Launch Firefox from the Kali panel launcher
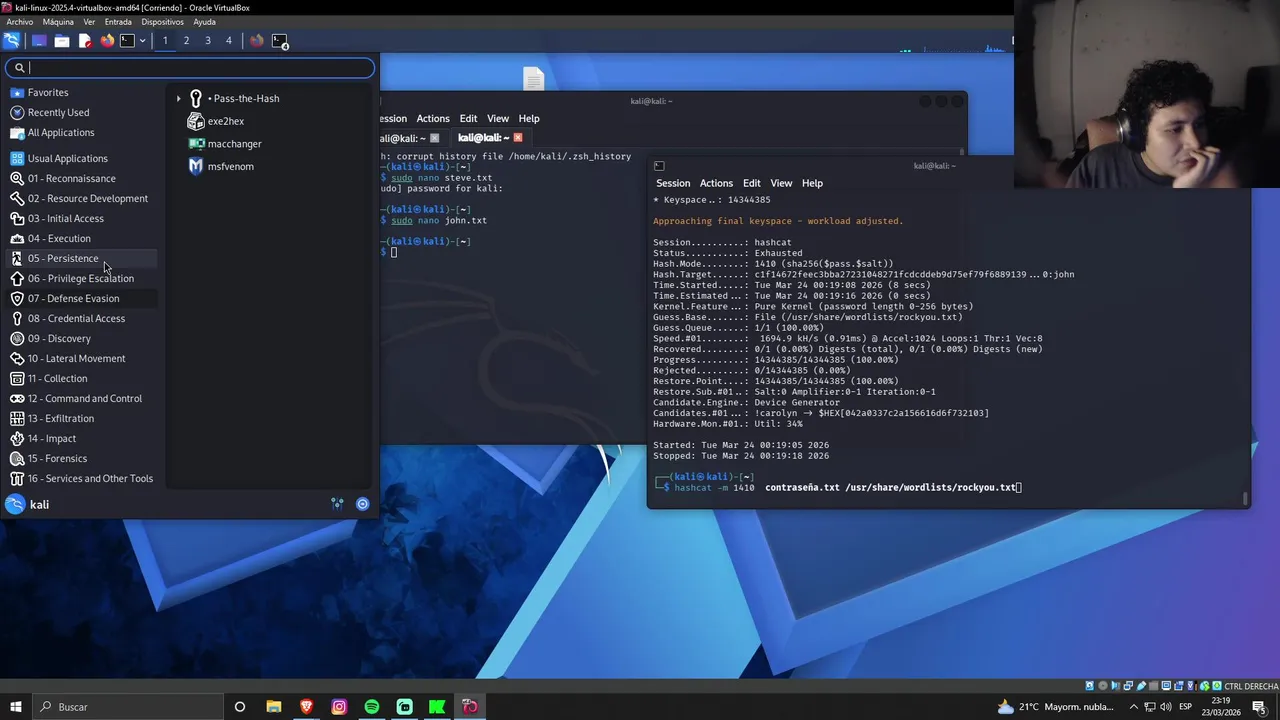The image size is (1280, 720). tap(107, 41)
